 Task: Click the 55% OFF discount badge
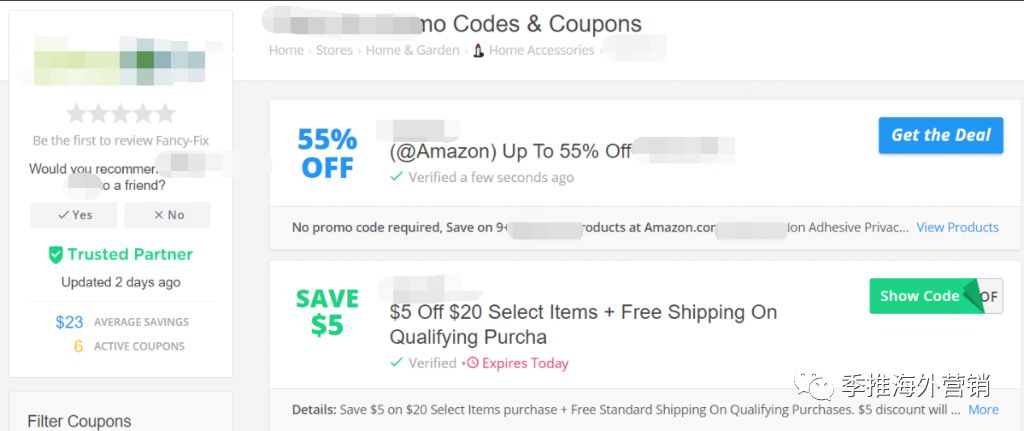pyautogui.click(x=327, y=153)
